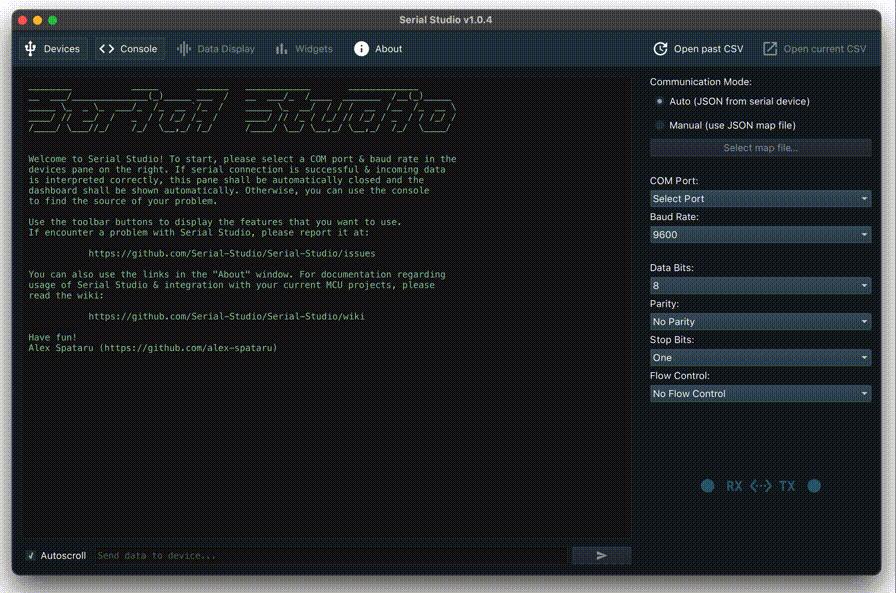Open the Parity selection dropdown

[760, 321]
